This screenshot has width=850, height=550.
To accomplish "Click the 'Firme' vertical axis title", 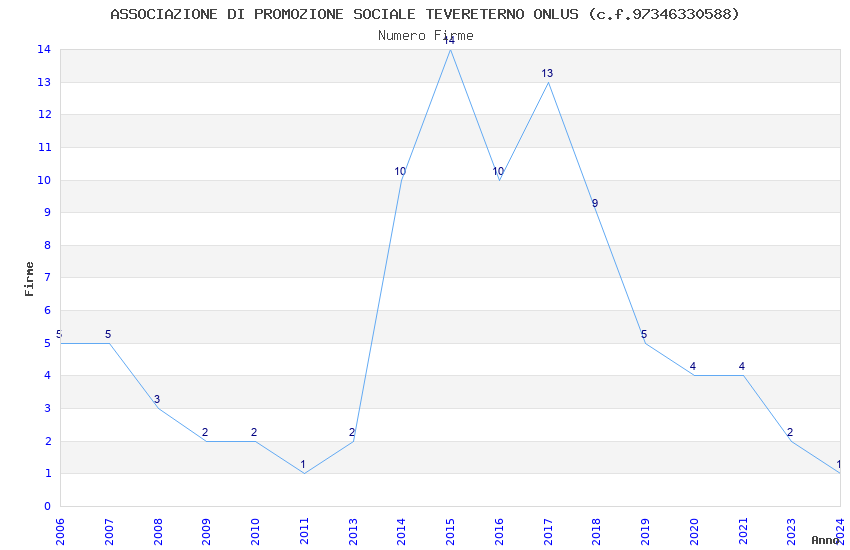I will click(x=29, y=278).
